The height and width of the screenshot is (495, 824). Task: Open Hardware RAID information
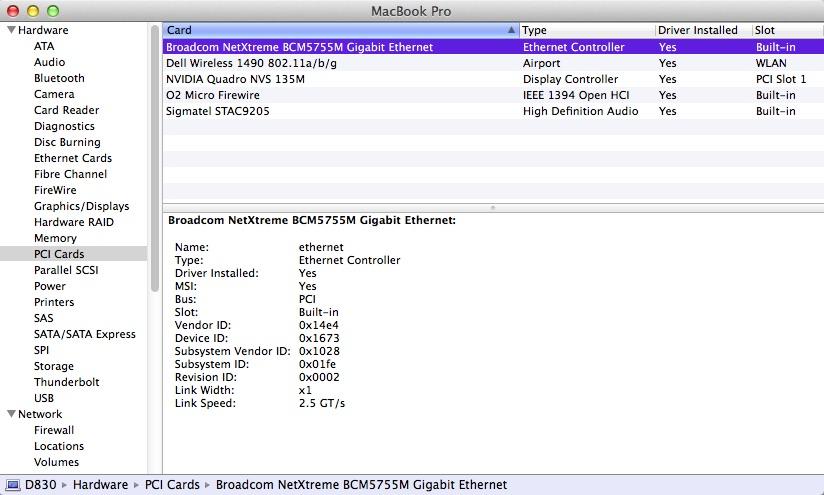74,222
